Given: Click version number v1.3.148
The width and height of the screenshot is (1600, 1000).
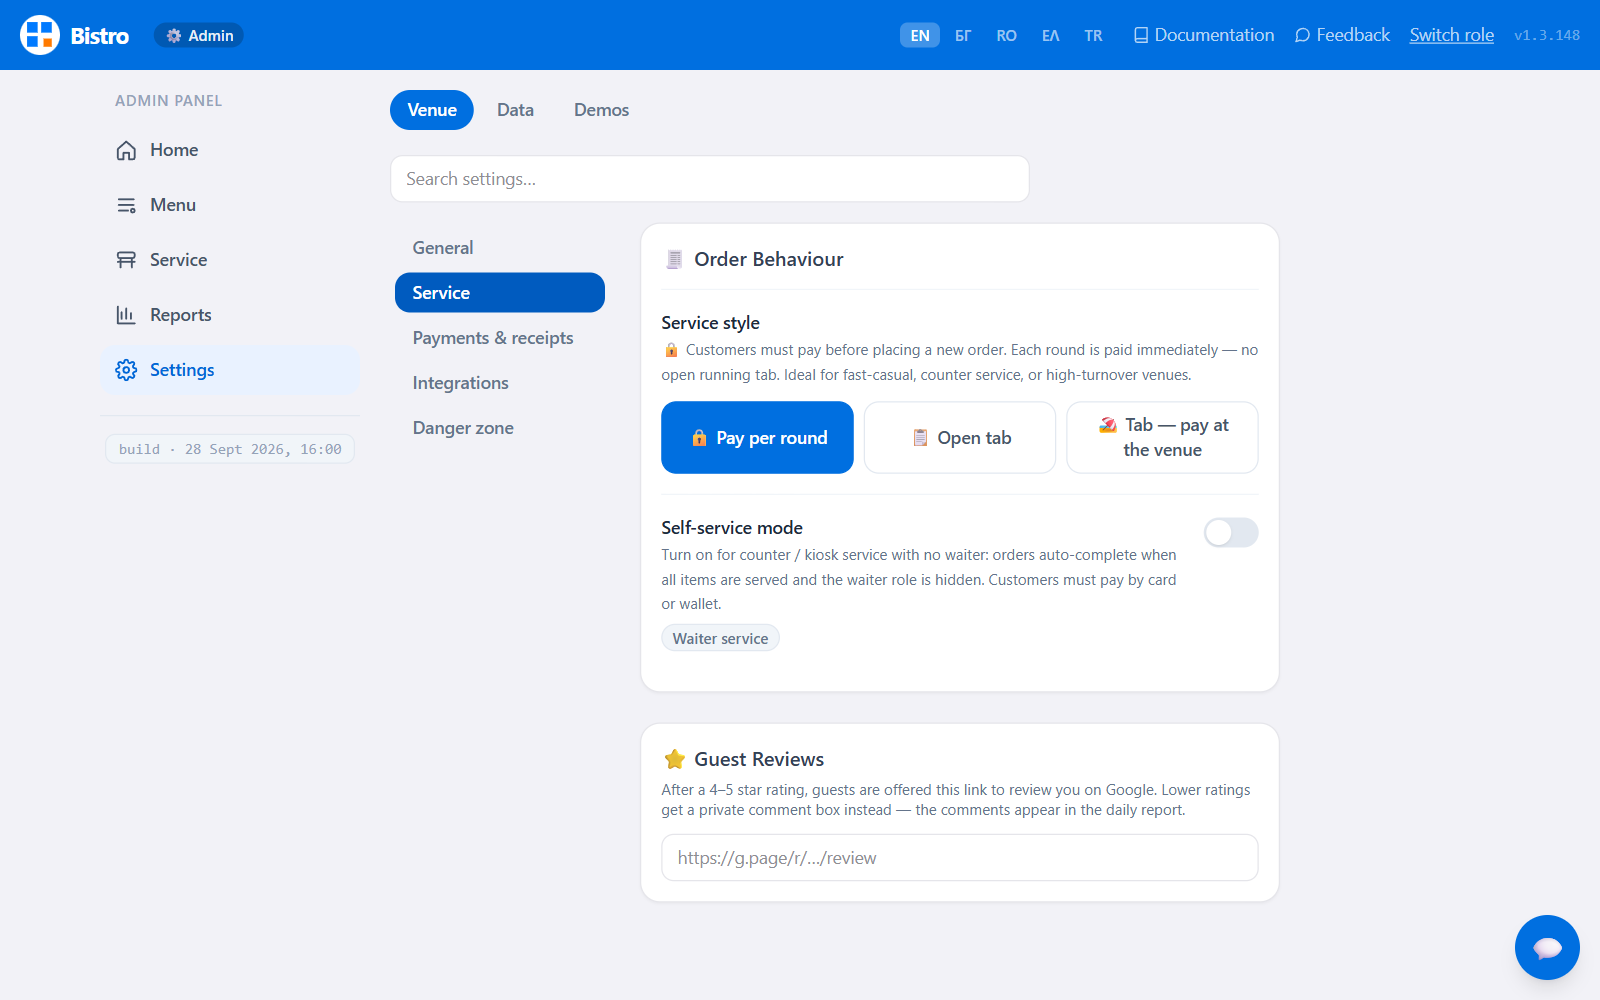Looking at the screenshot, I should 1547,35.
